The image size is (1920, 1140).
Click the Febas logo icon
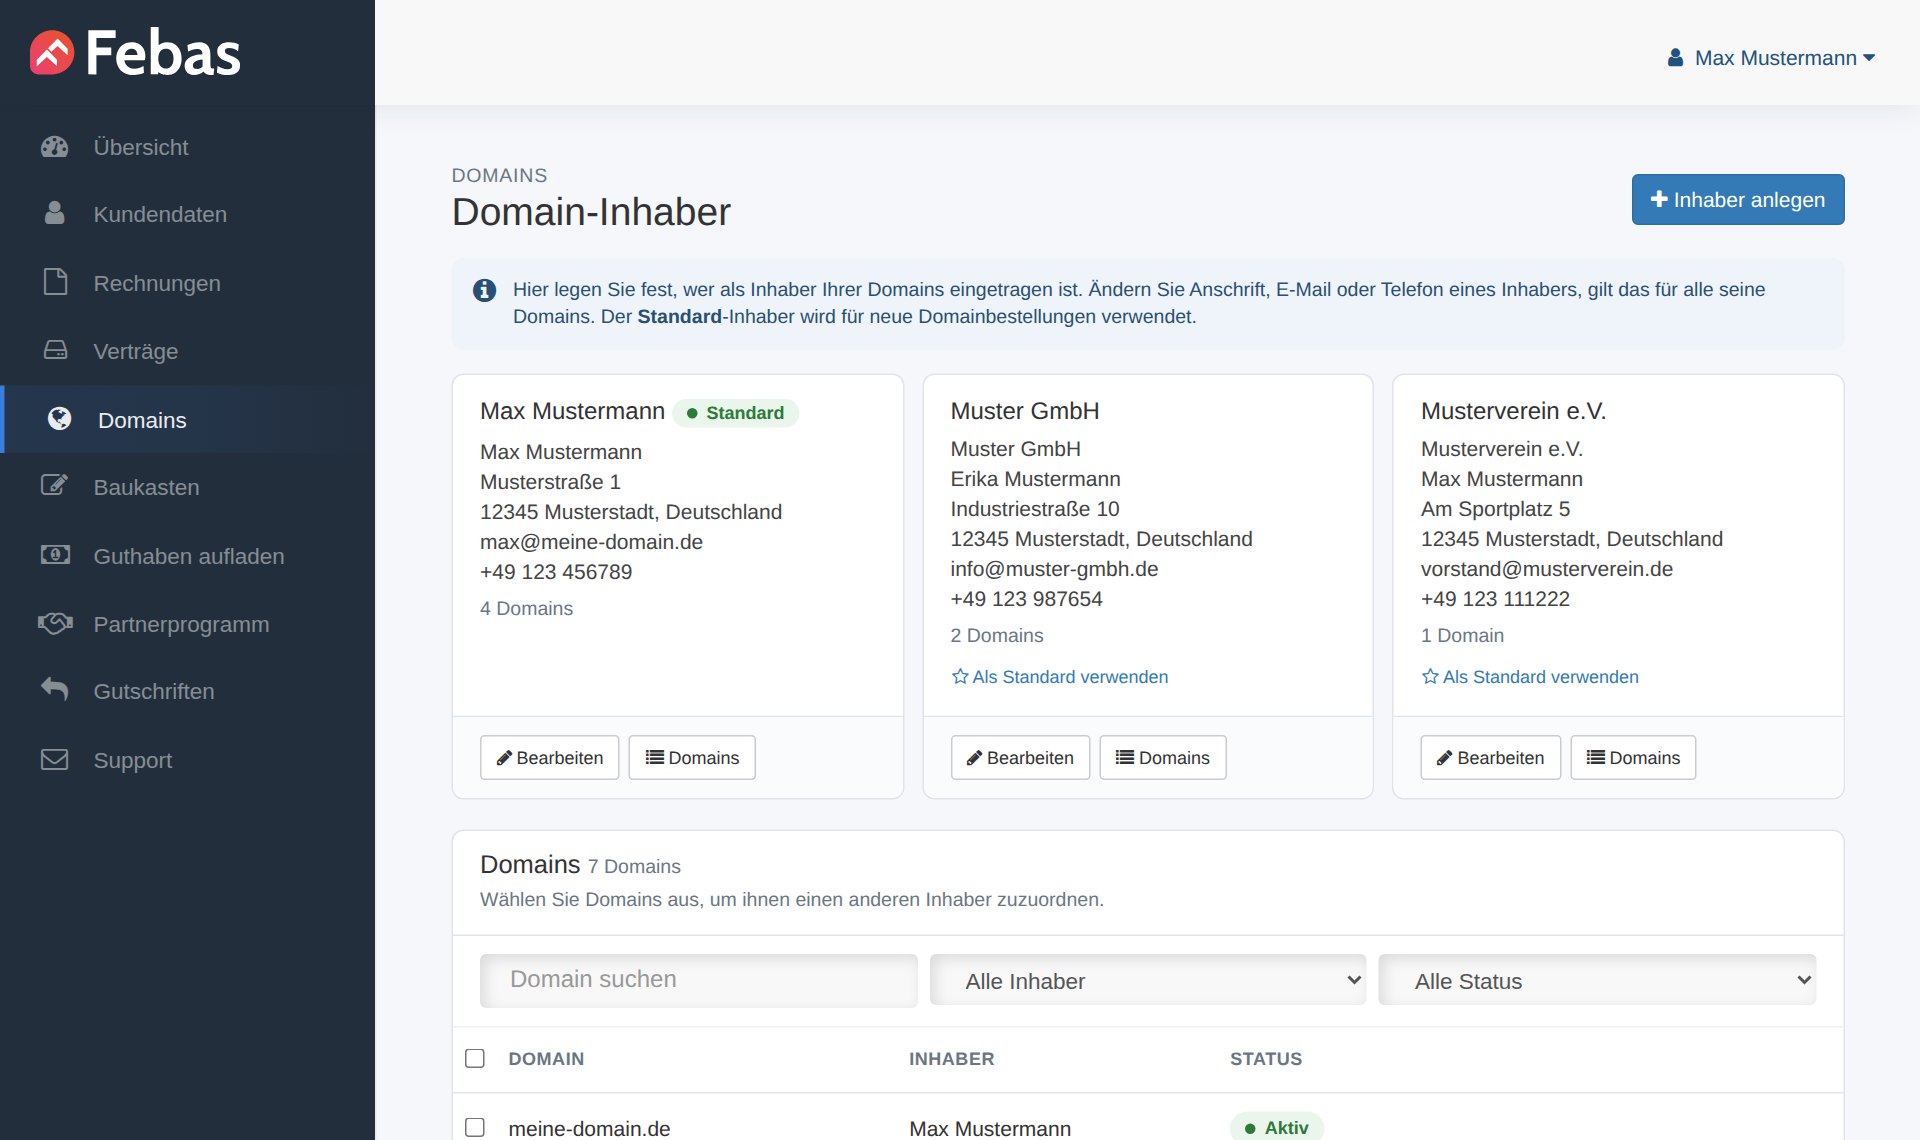[52, 53]
